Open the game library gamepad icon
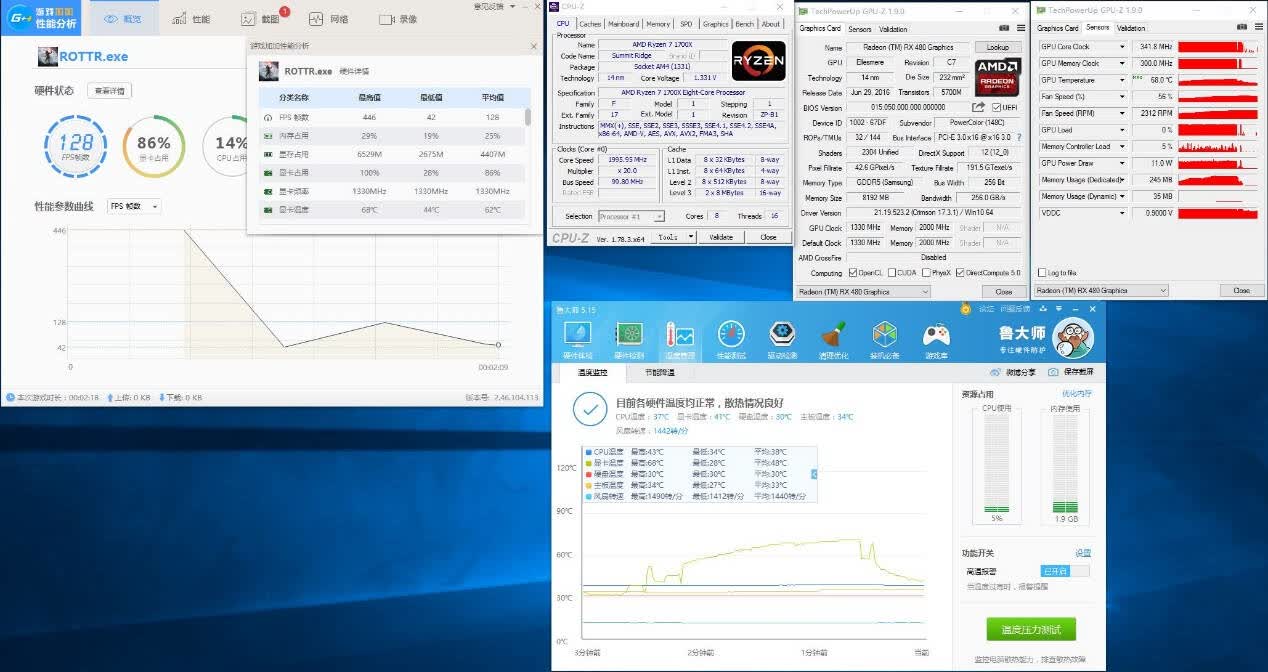The image size is (1268, 672). 936,339
